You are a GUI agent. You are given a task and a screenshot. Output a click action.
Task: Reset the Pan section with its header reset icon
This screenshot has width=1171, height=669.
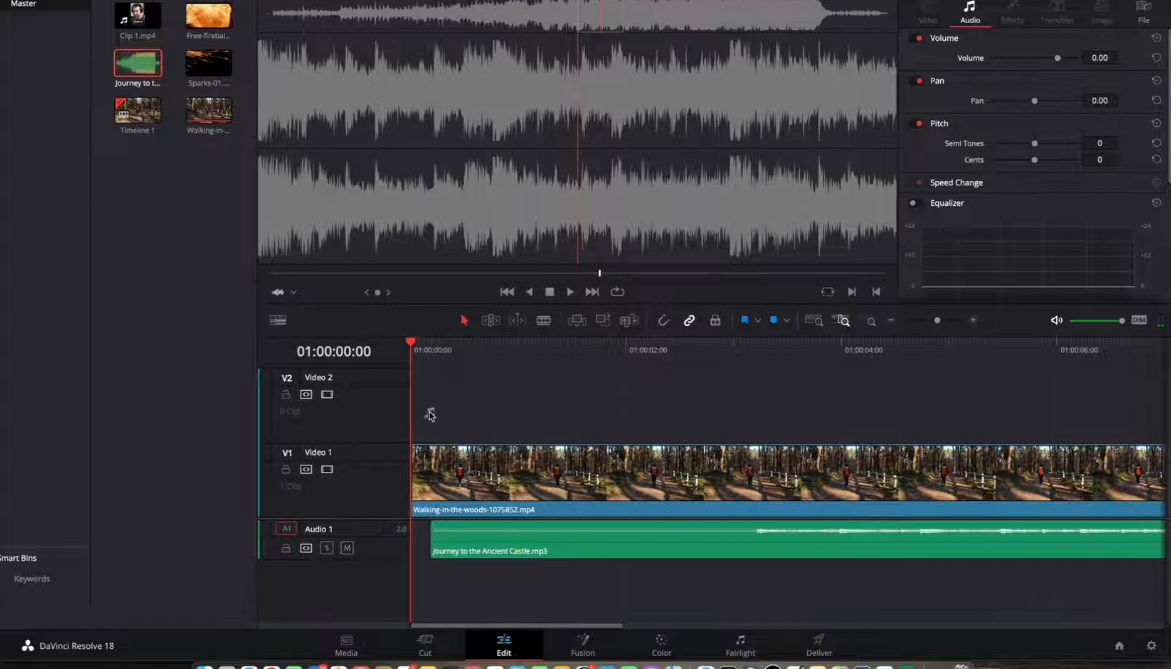tap(1156, 80)
